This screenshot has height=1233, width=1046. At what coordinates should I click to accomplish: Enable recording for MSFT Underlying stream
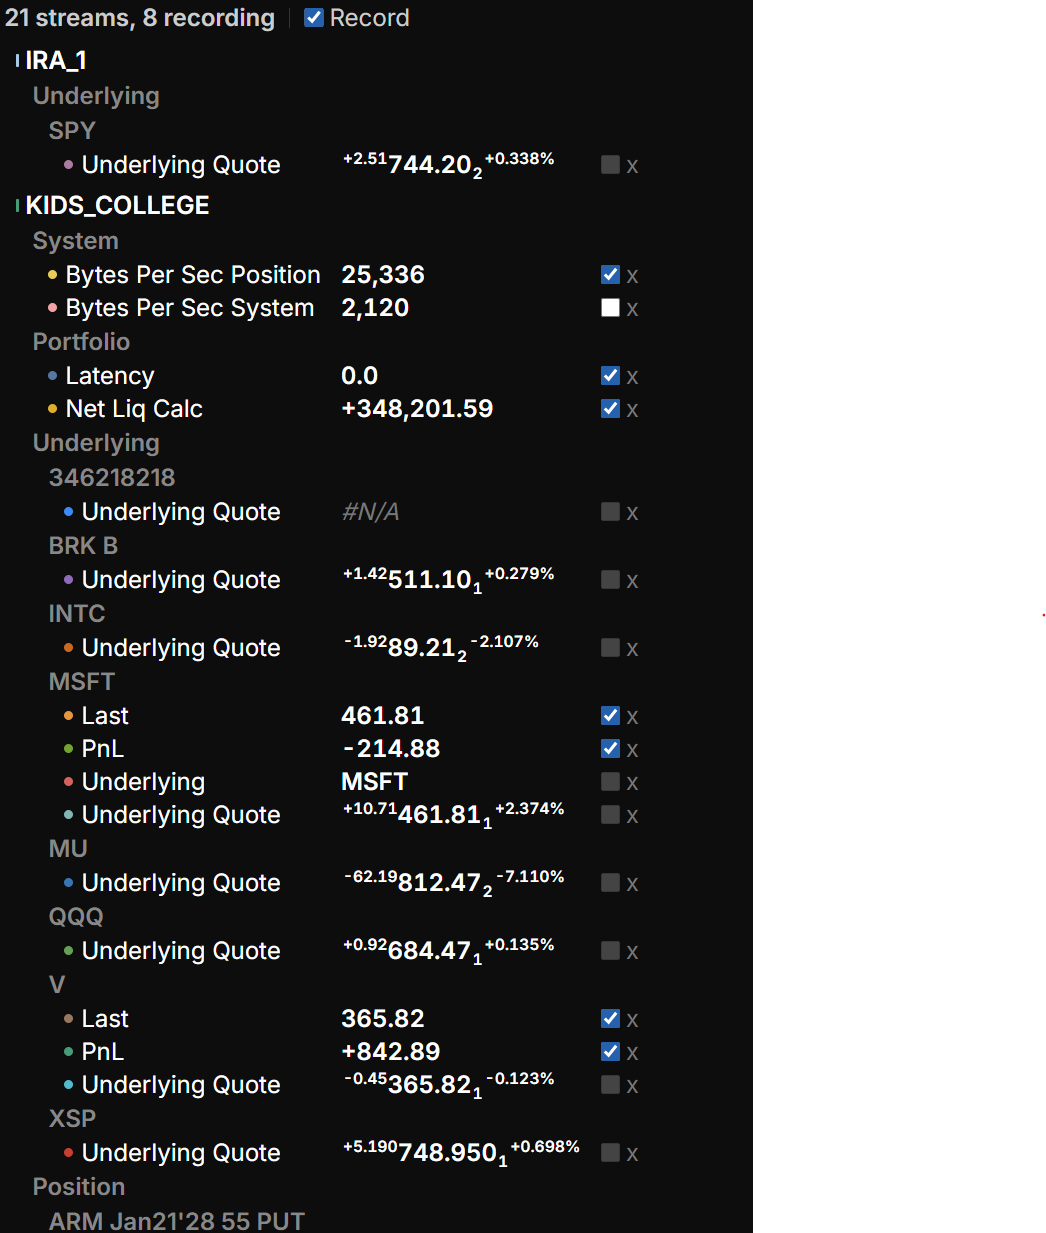click(x=610, y=782)
